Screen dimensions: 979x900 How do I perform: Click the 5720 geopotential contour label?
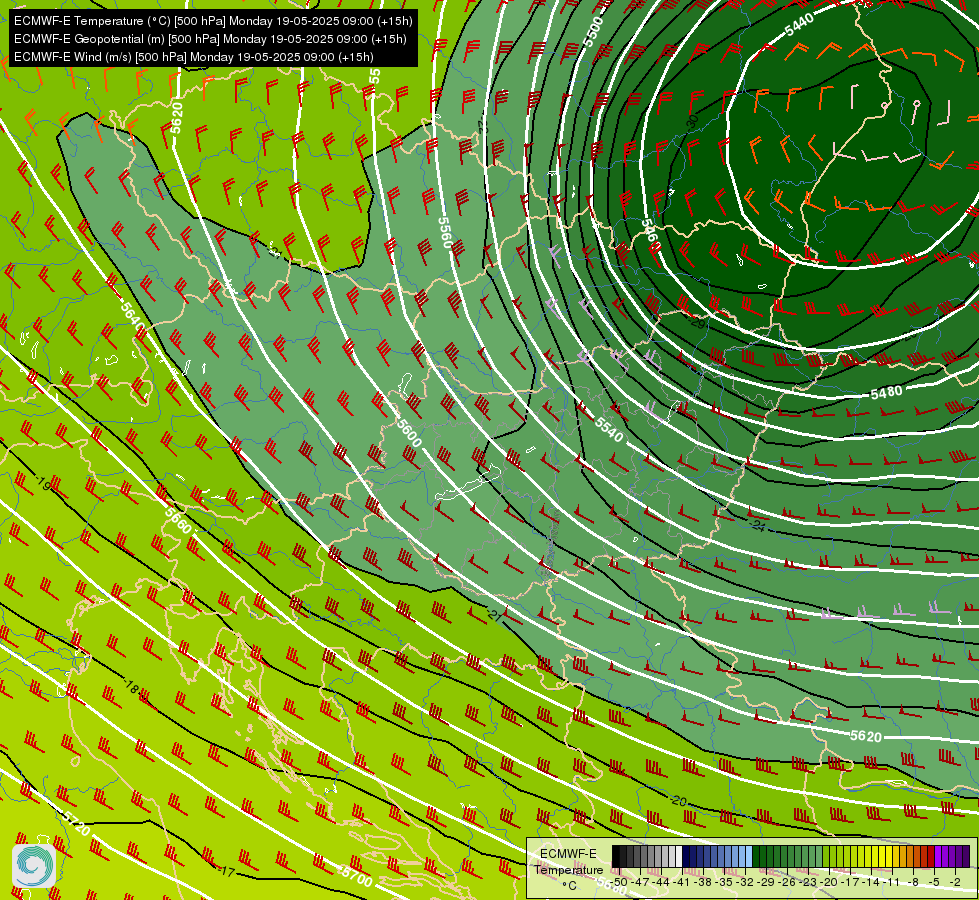(76, 824)
